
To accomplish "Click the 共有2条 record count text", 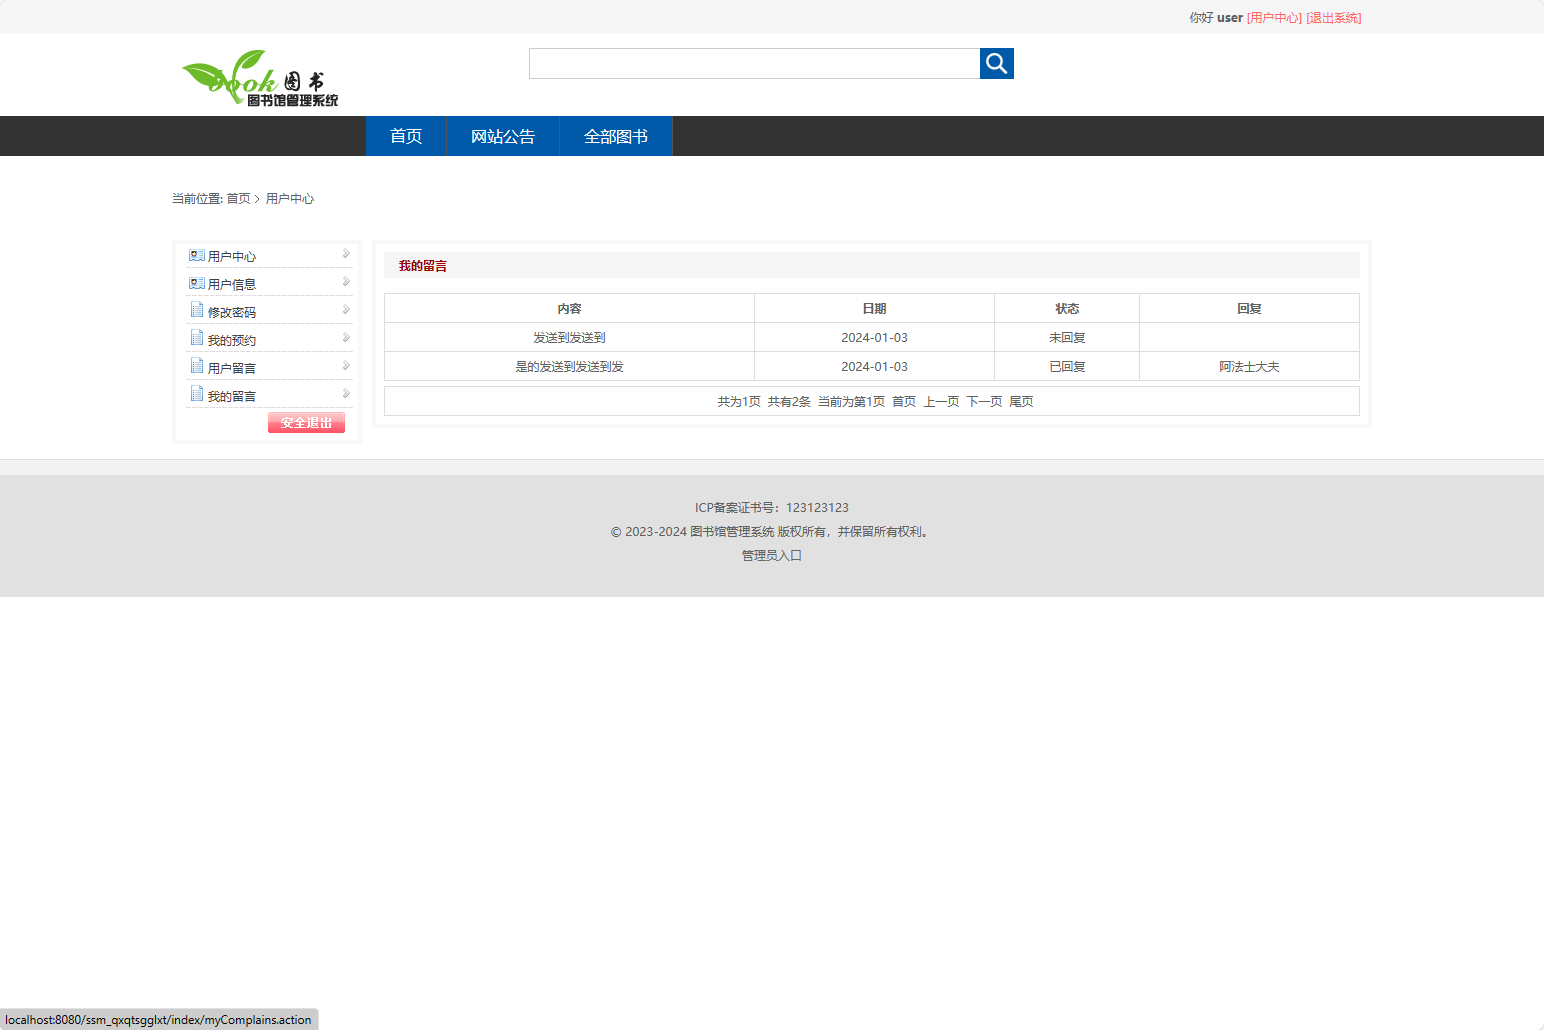I will click(789, 402).
